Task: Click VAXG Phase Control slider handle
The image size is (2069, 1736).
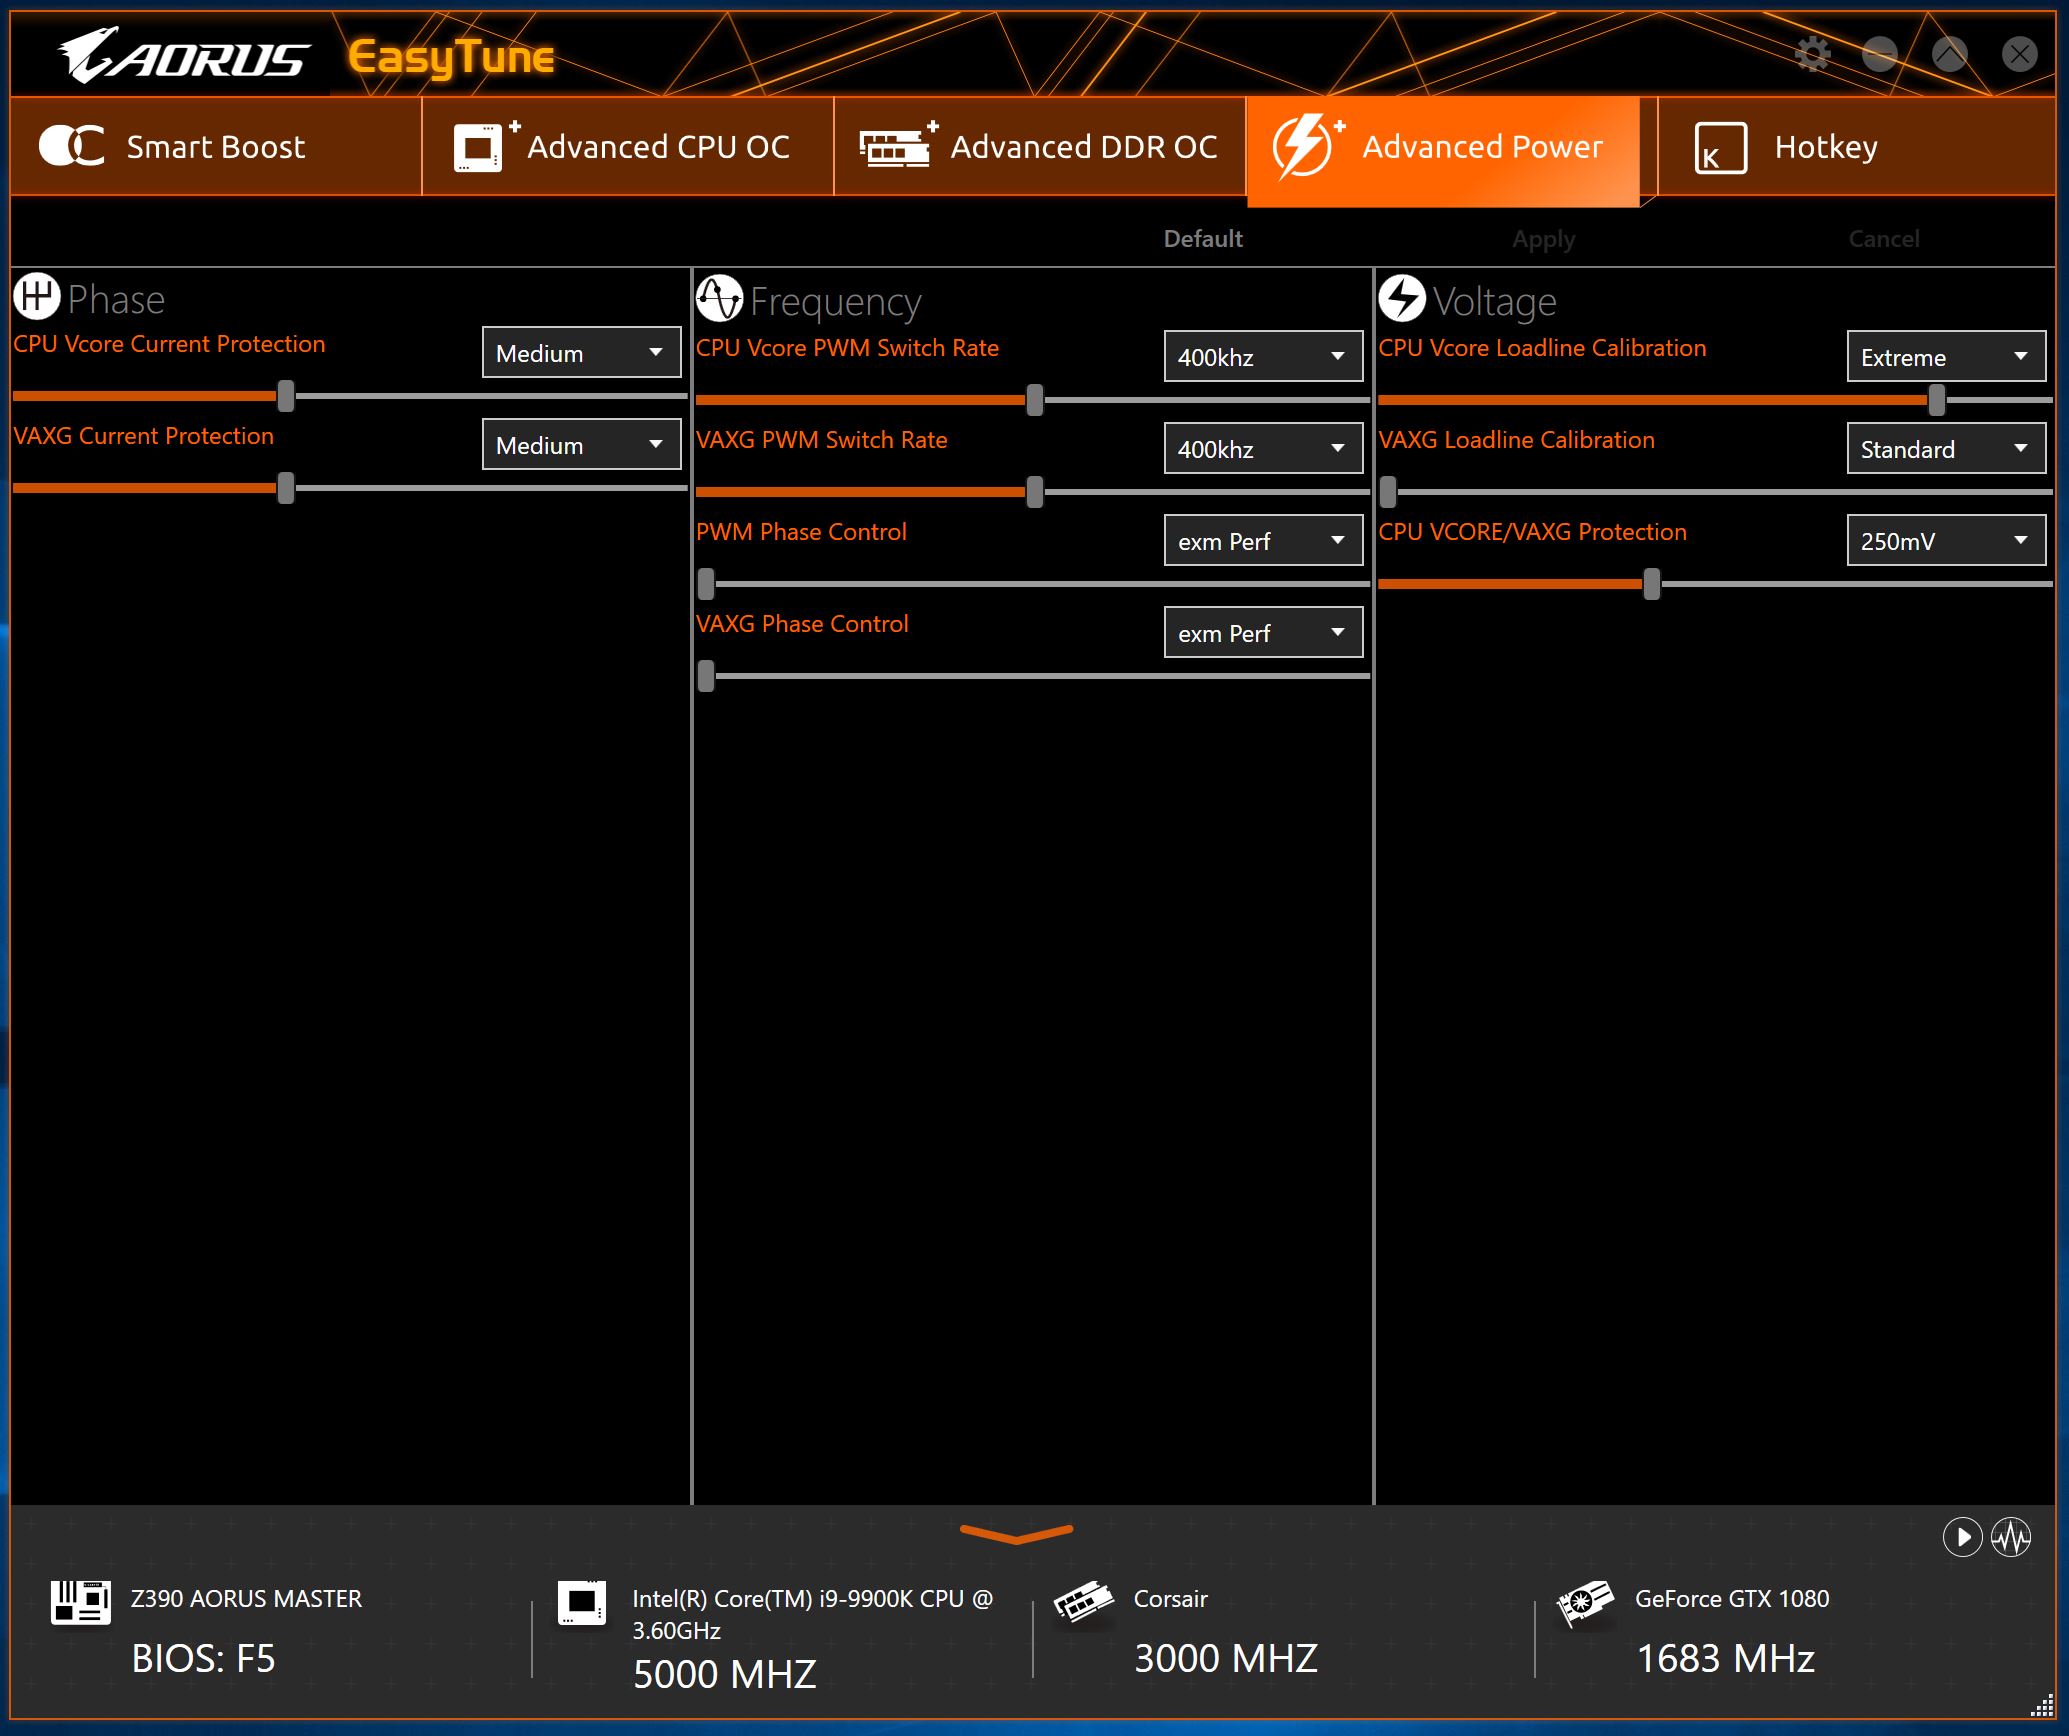Action: [706, 676]
